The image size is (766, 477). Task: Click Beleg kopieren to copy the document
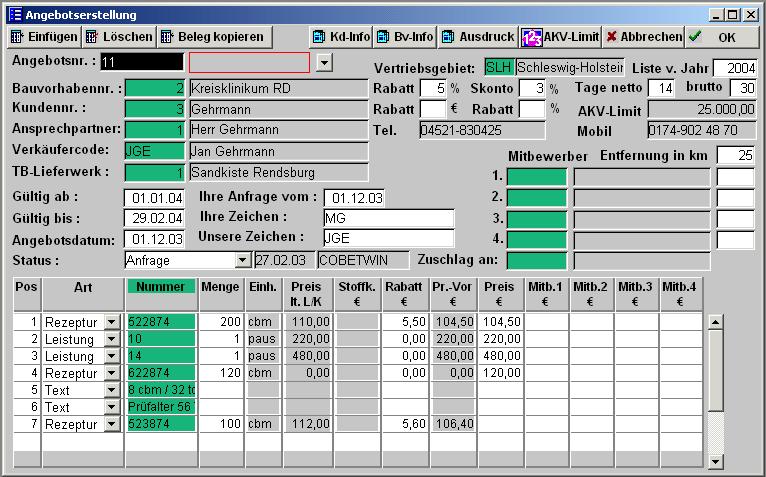click(213, 37)
